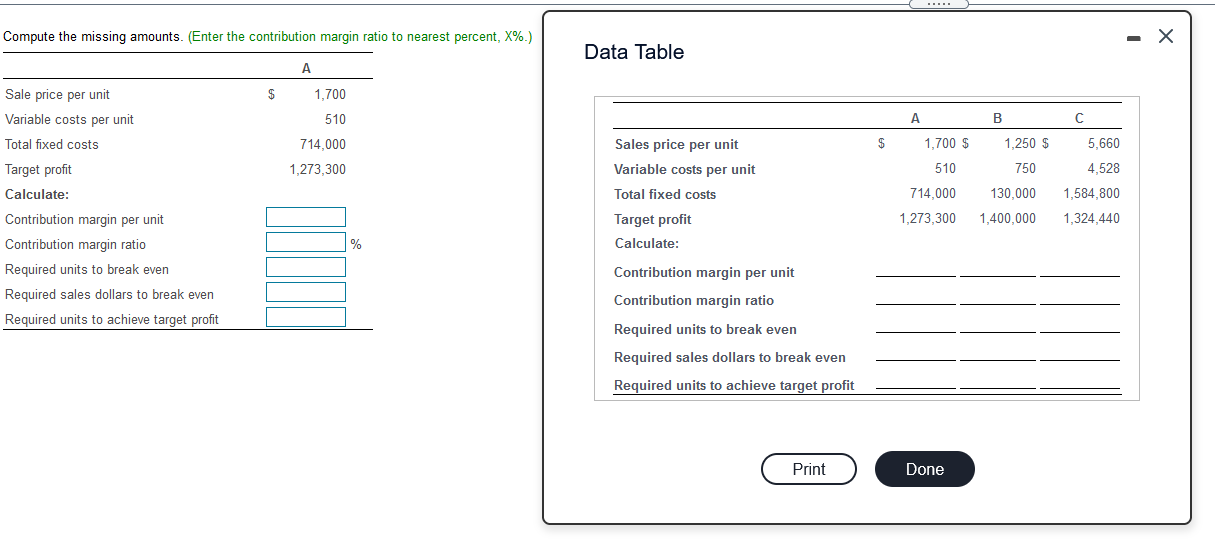Image resolution: width=1215 pixels, height=543 pixels.
Task: Click "Required units to break even" in Data Table
Action: (x=705, y=330)
